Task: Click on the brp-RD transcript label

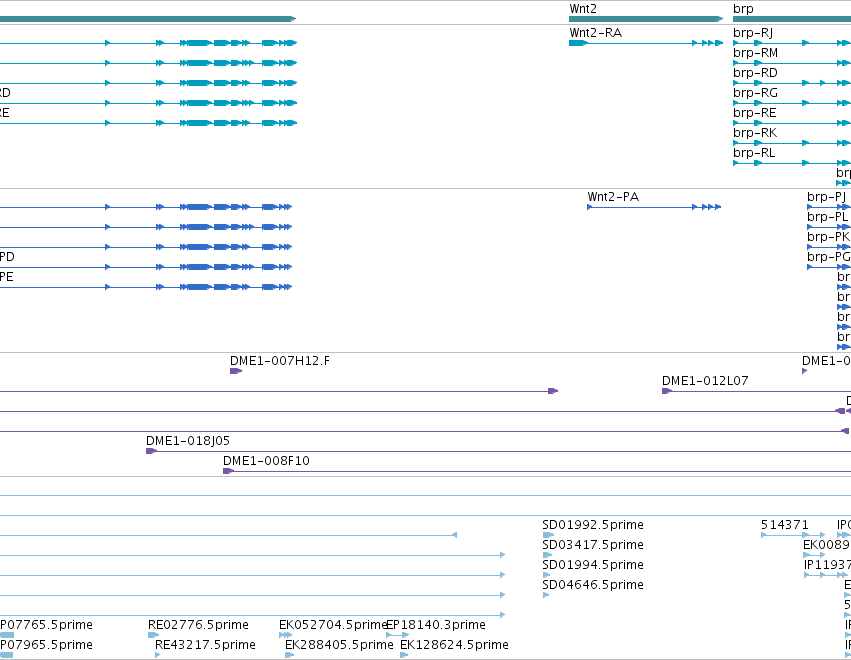Action: [x=755, y=73]
